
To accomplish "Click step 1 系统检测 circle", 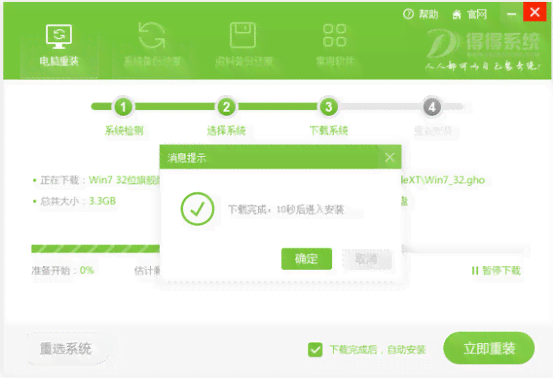I will tap(123, 107).
